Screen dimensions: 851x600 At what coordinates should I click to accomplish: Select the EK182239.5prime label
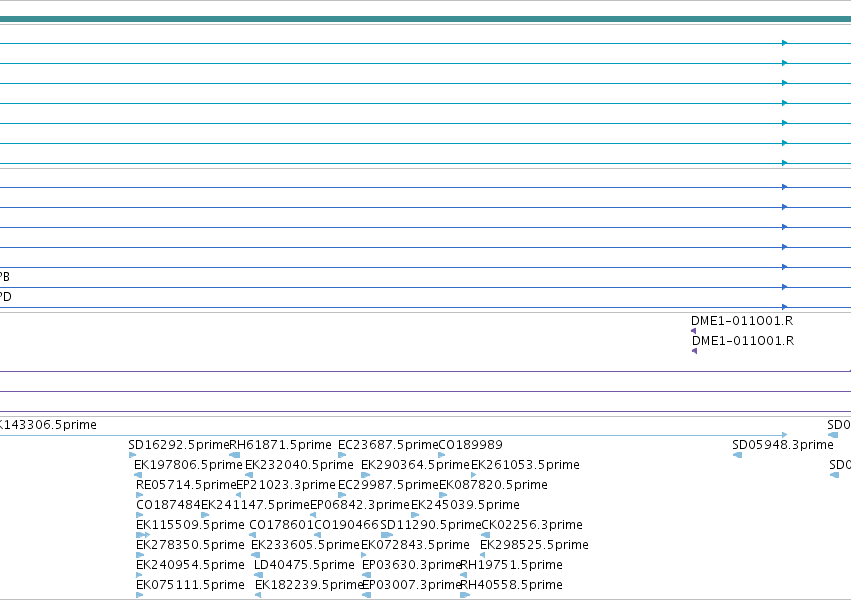(309, 585)
